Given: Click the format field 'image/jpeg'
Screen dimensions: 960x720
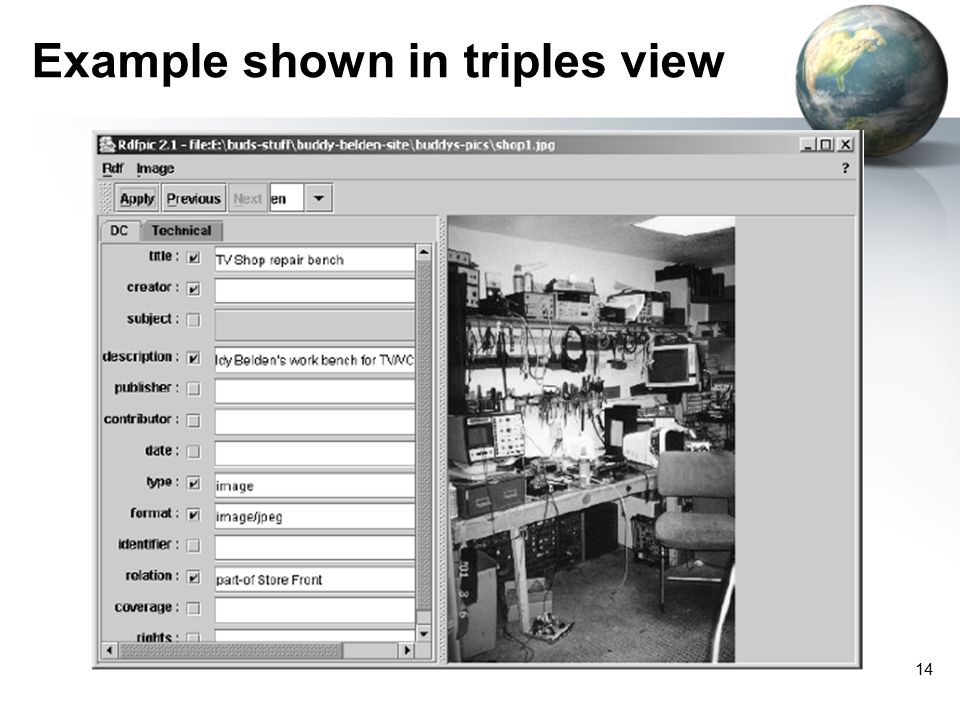Looking at the screenshot, I should (315, 517).
